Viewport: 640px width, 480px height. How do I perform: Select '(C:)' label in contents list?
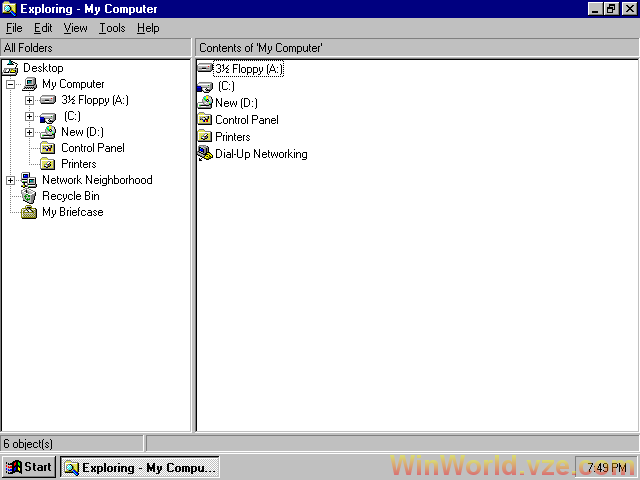[x=226, y=86]
